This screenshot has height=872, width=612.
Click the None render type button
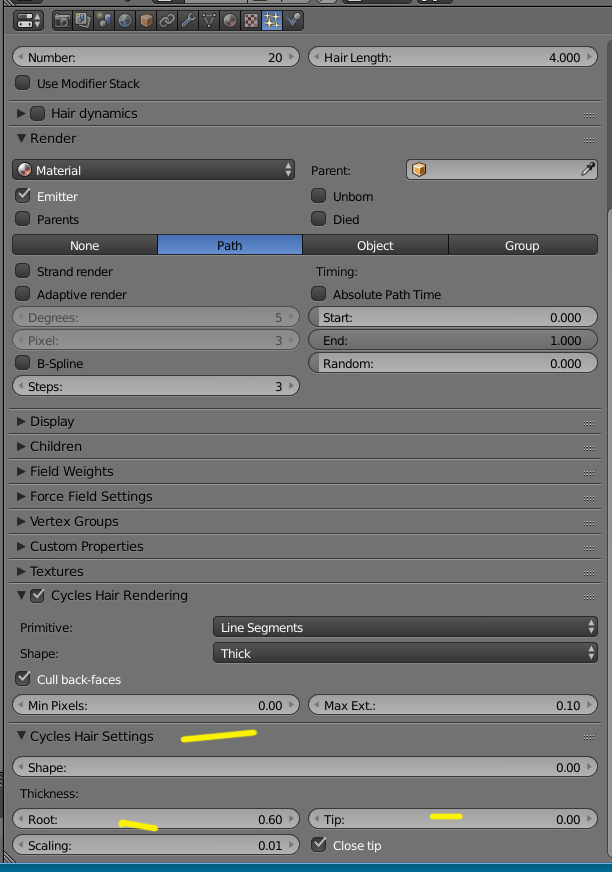(x=85, y=245)
